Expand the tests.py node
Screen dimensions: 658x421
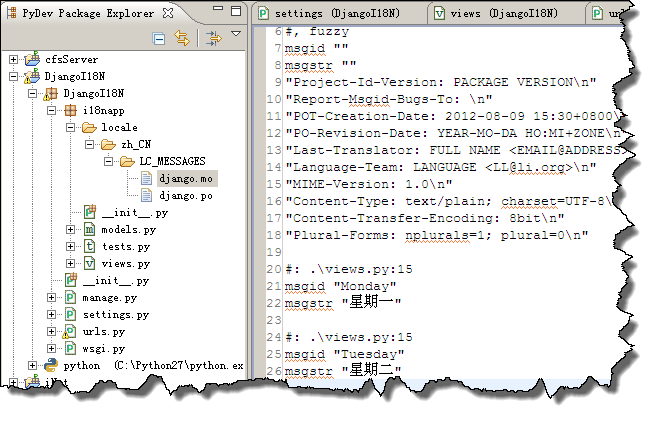point(70,246)
